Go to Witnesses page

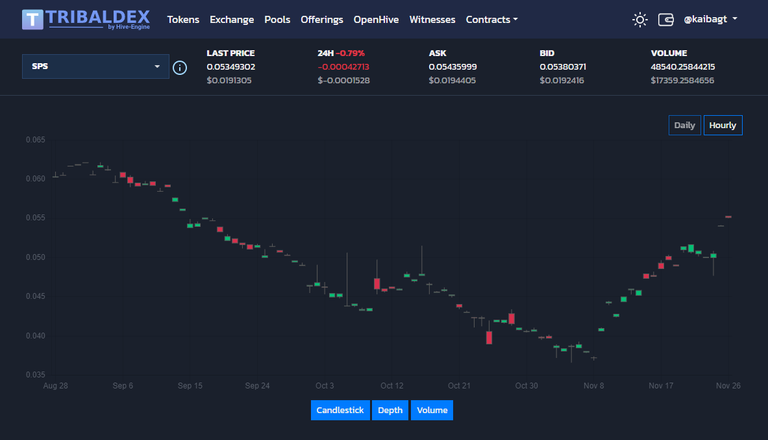(432, 20)
